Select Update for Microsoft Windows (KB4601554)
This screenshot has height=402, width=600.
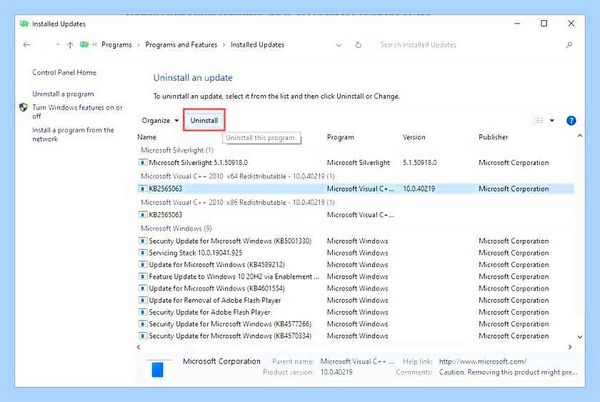[355, 288]
